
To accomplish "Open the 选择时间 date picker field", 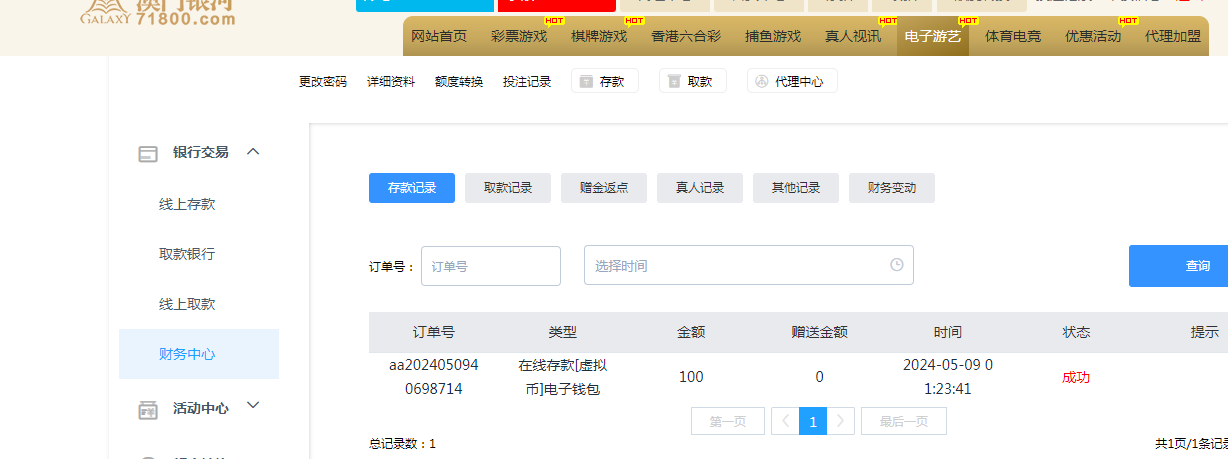I will coord(735,265).
